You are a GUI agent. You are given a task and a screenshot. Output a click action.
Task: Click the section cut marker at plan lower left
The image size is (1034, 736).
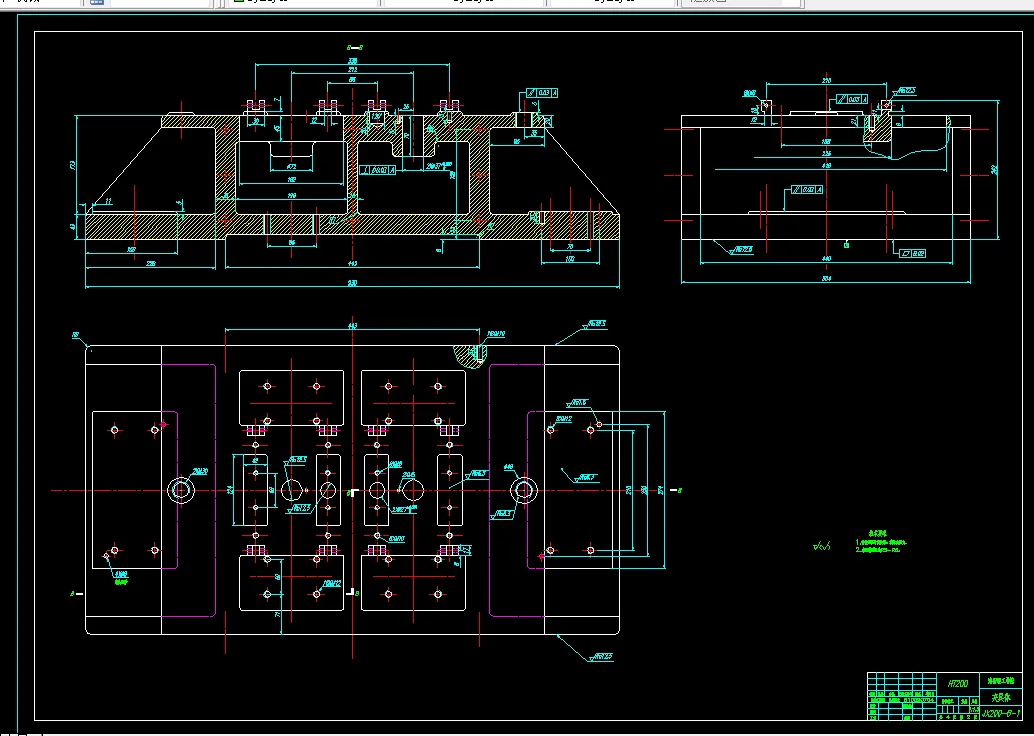tap(76, 594)
